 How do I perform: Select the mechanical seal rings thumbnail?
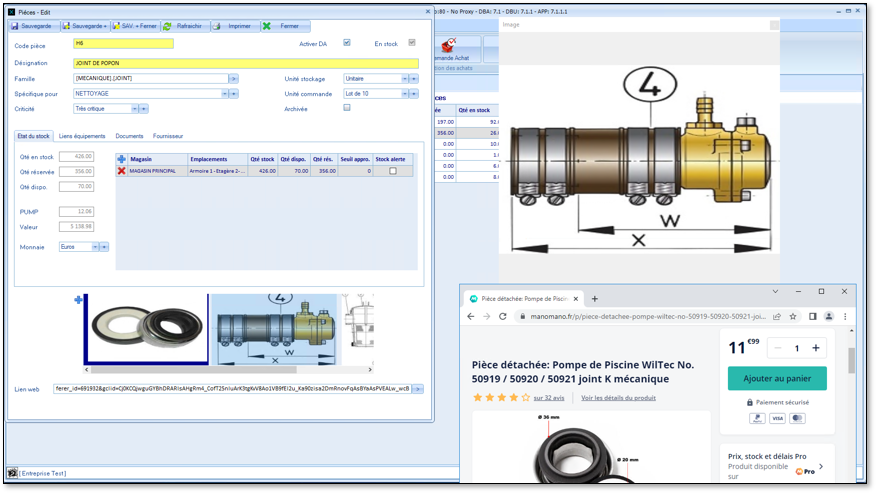click(x=146, y=329)
